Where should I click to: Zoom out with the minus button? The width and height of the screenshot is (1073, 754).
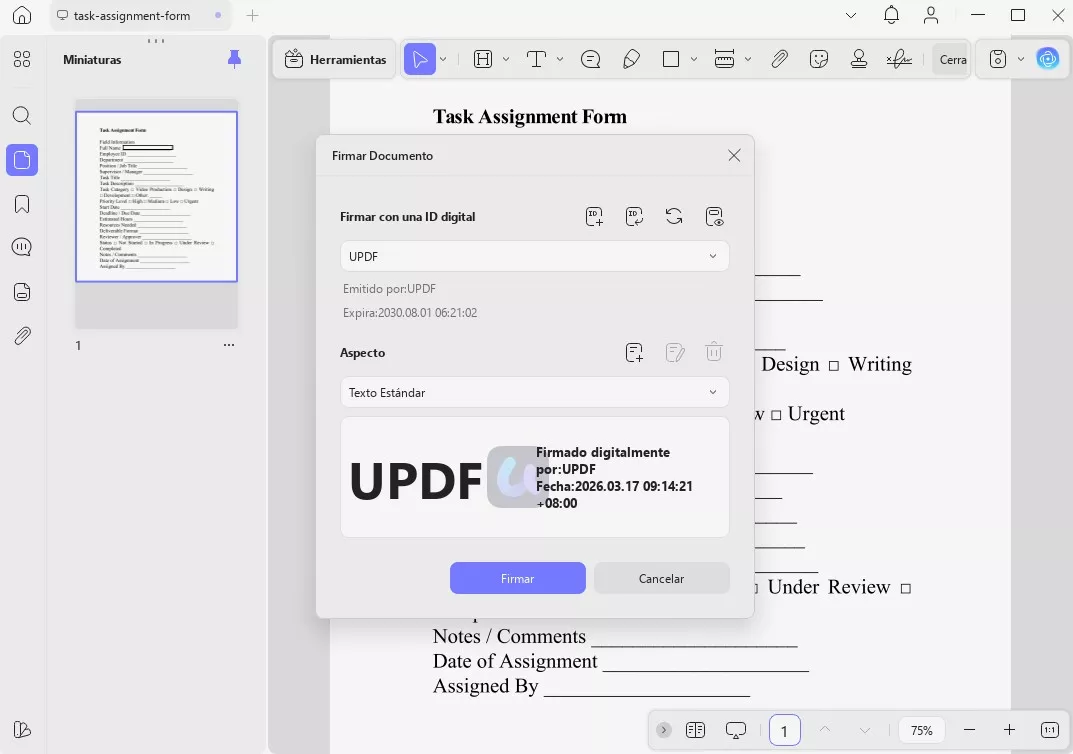[969, 730]
